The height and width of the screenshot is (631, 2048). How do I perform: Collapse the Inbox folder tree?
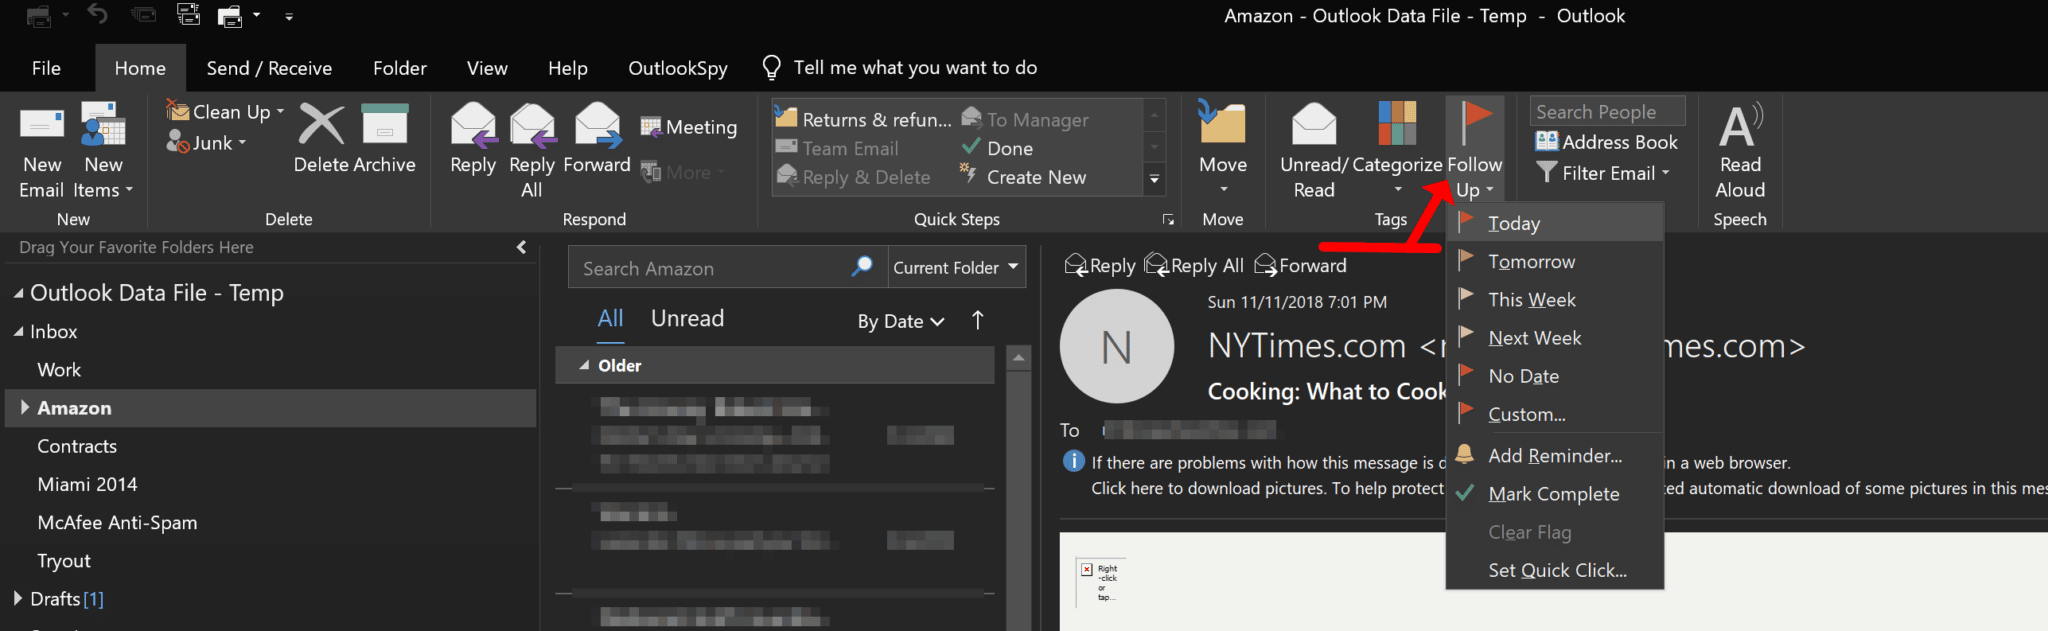(18, 331)
